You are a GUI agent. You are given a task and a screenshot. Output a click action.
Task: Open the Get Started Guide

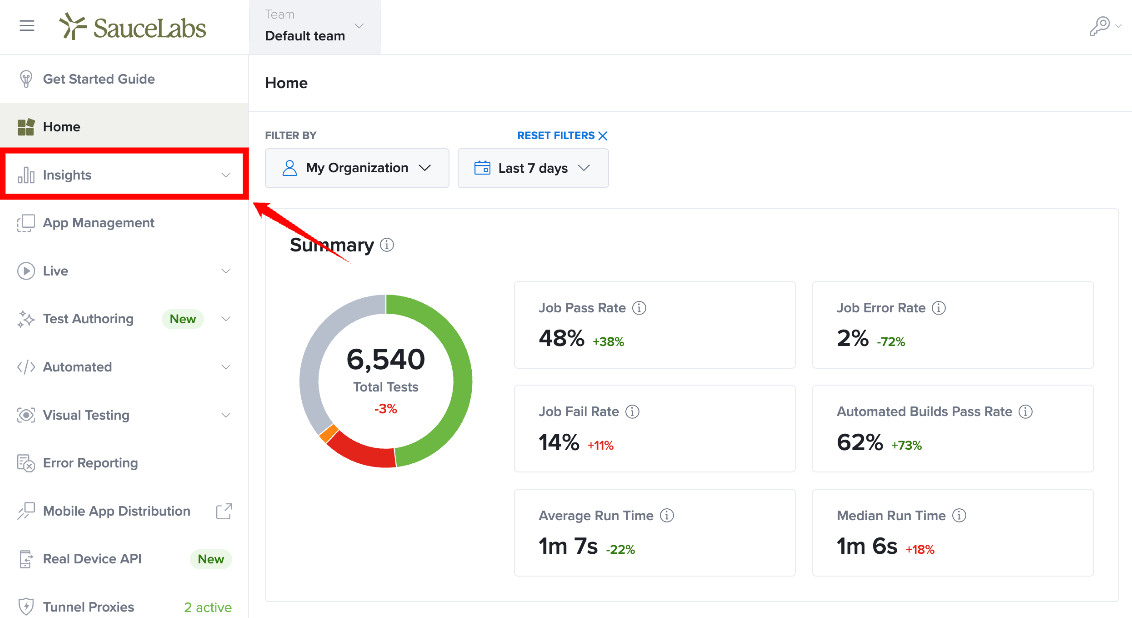tap(124, 79)
